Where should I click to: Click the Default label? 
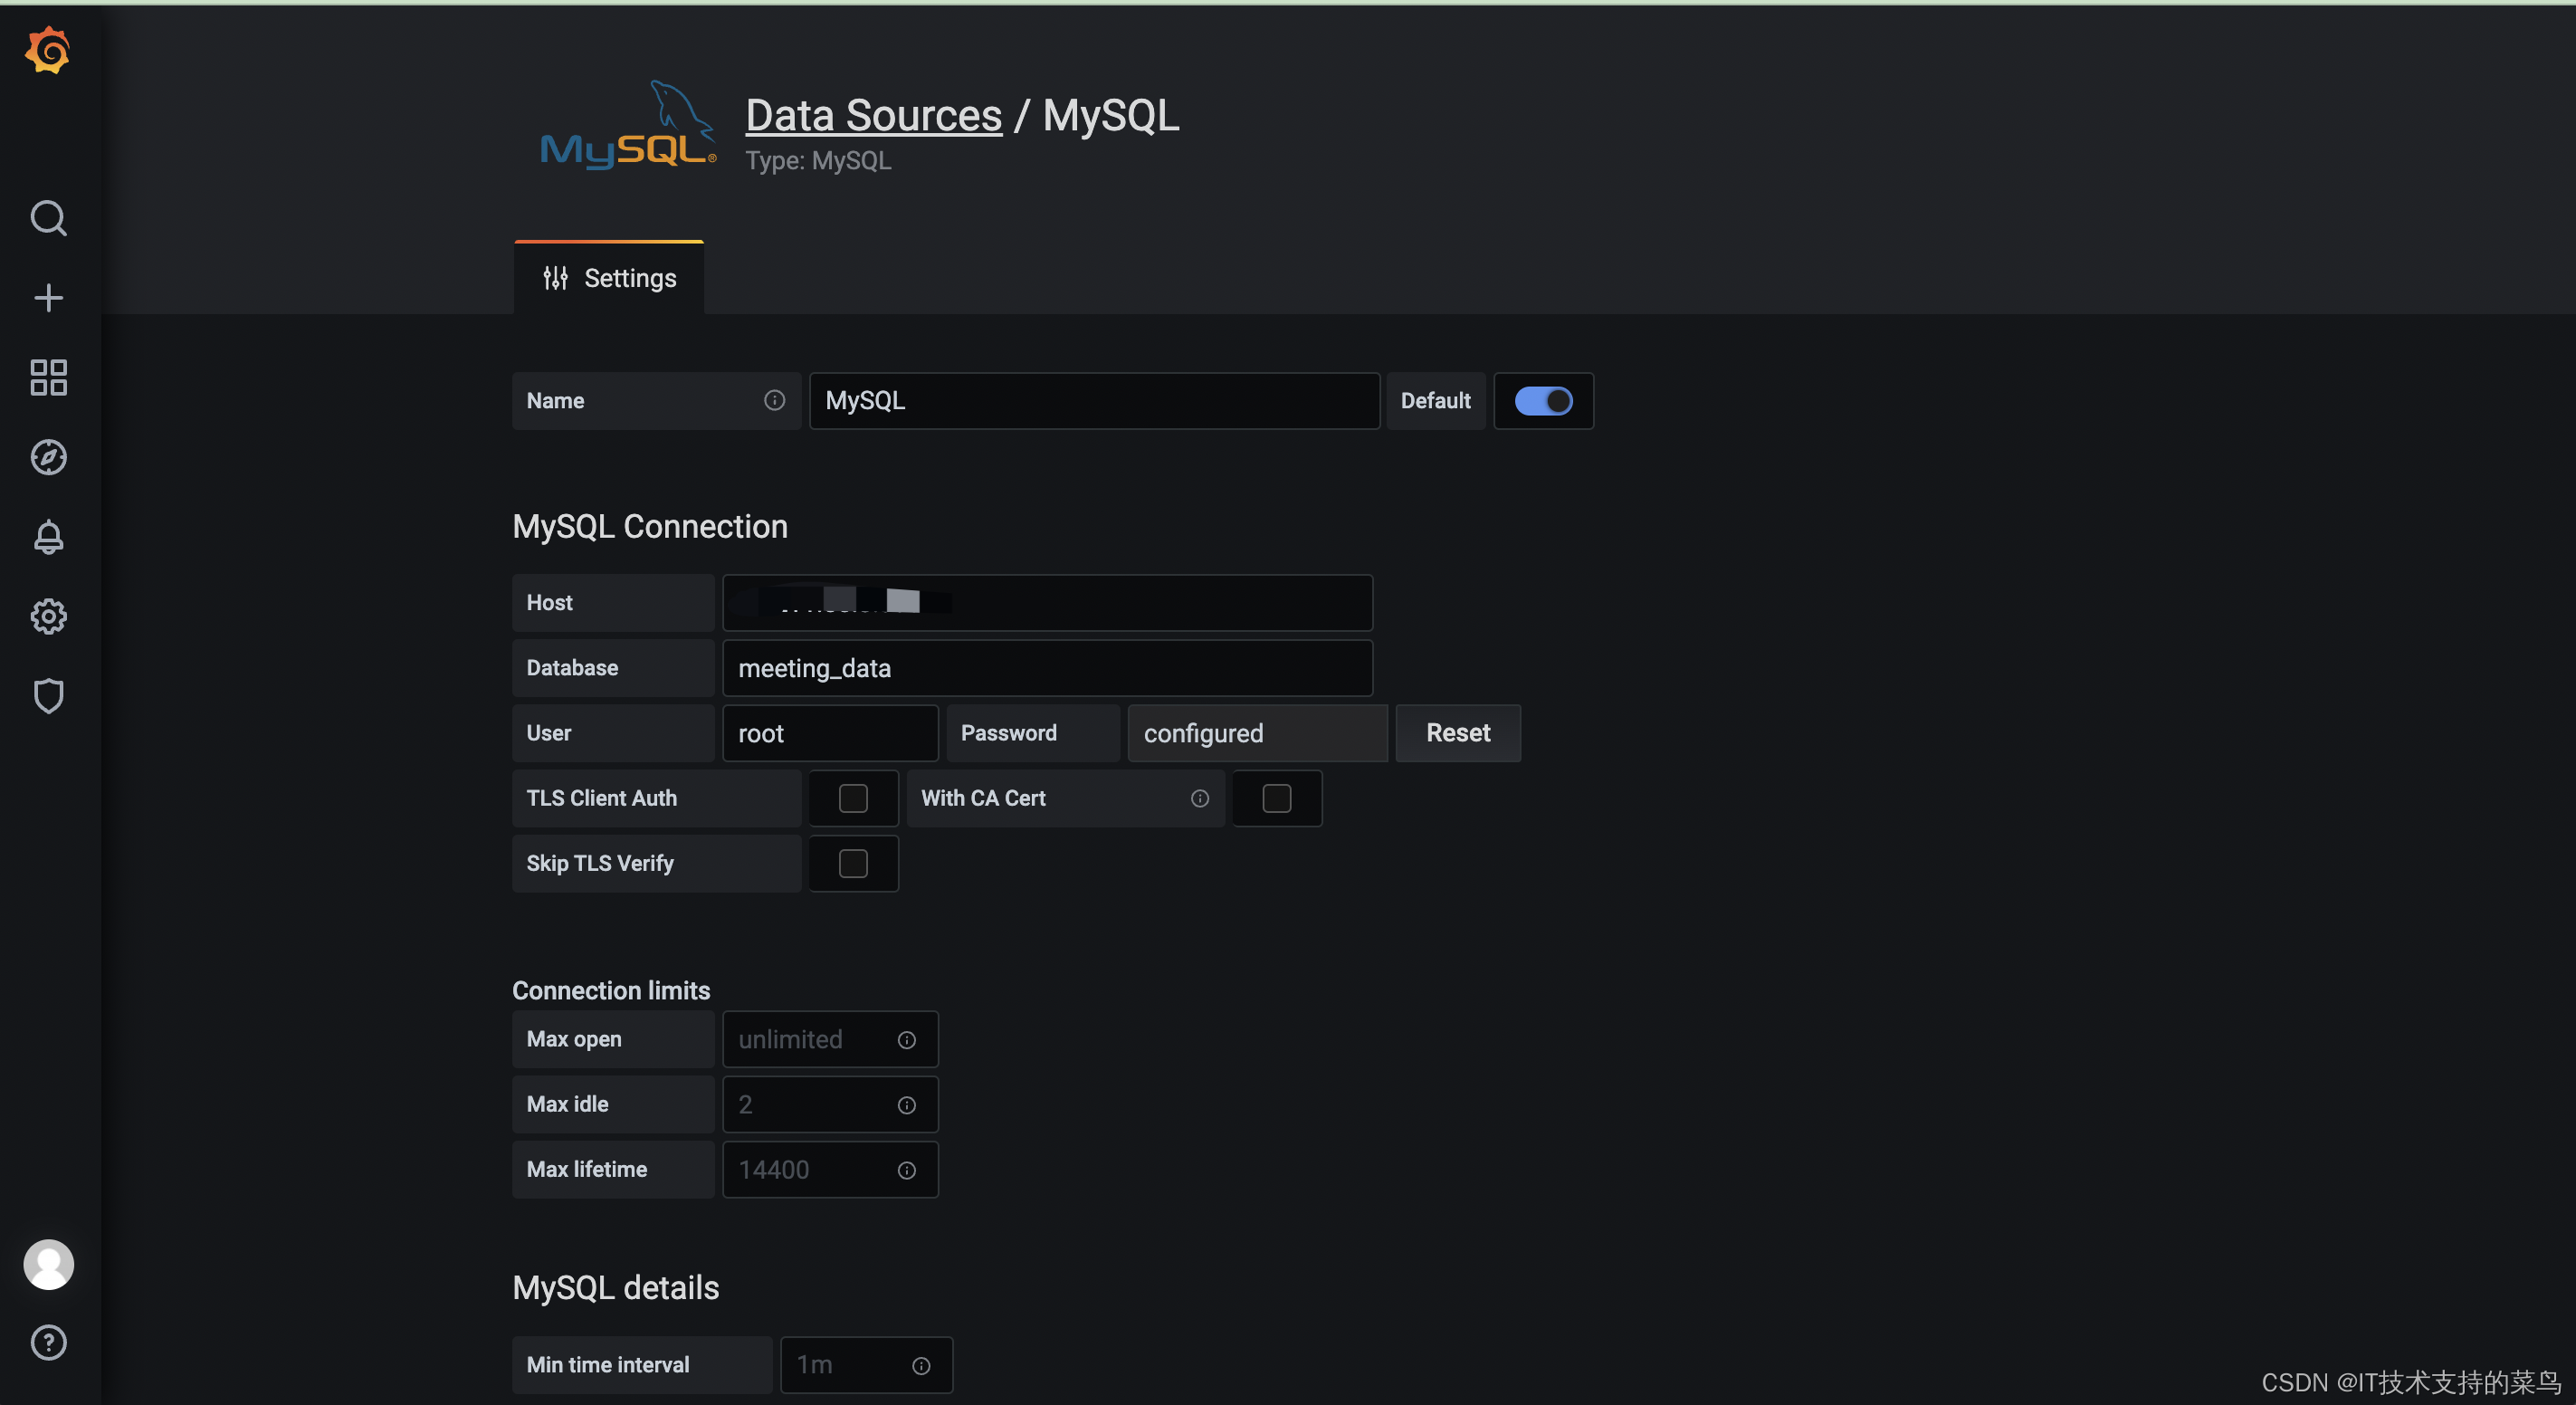[1435, 401]
